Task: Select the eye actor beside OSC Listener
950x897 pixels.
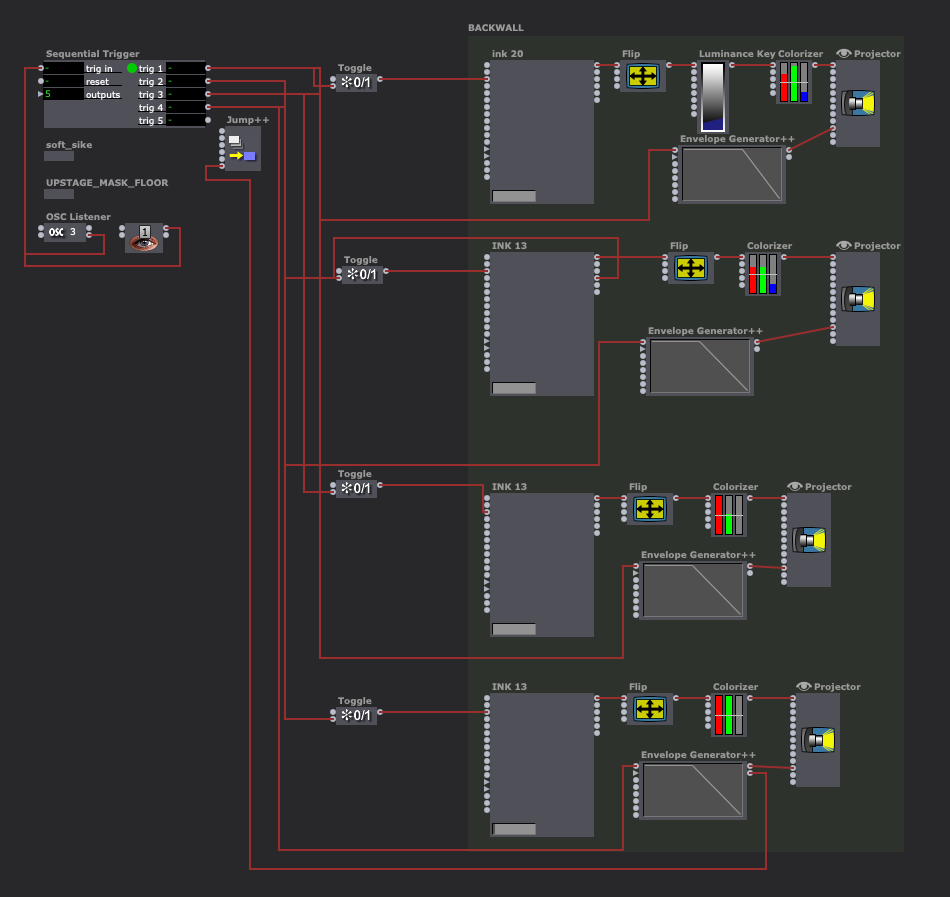Action: (144, 238)
